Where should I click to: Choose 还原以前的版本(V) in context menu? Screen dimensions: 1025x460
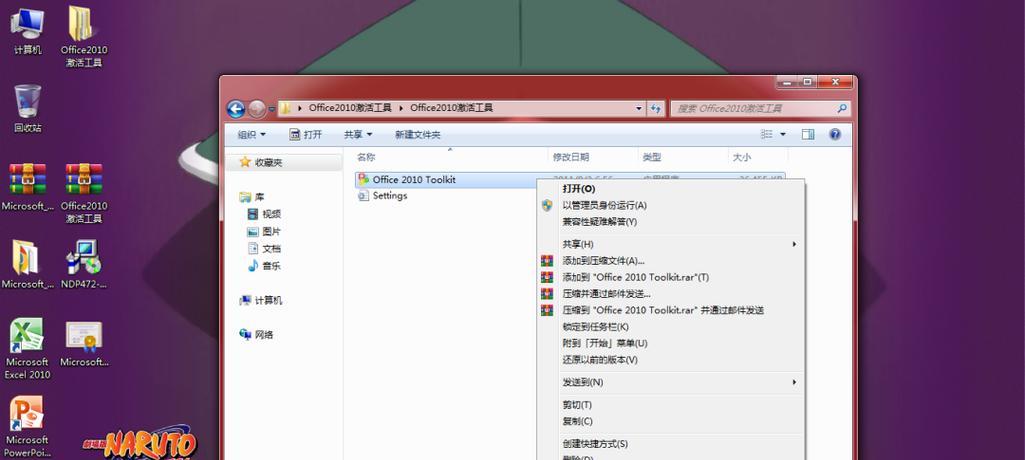pos(671,359)
